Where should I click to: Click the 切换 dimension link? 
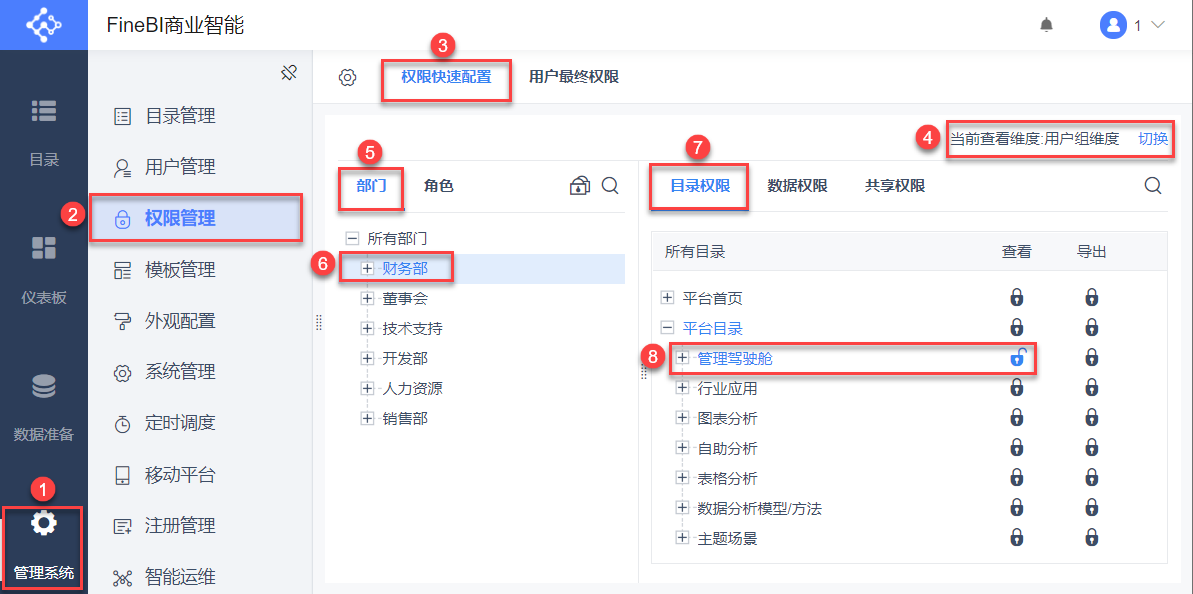(1153, 139)
